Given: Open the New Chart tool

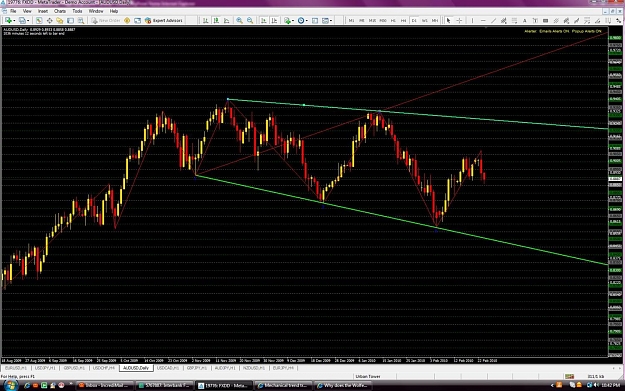Looking at the screenshot, I should (8, 20).
